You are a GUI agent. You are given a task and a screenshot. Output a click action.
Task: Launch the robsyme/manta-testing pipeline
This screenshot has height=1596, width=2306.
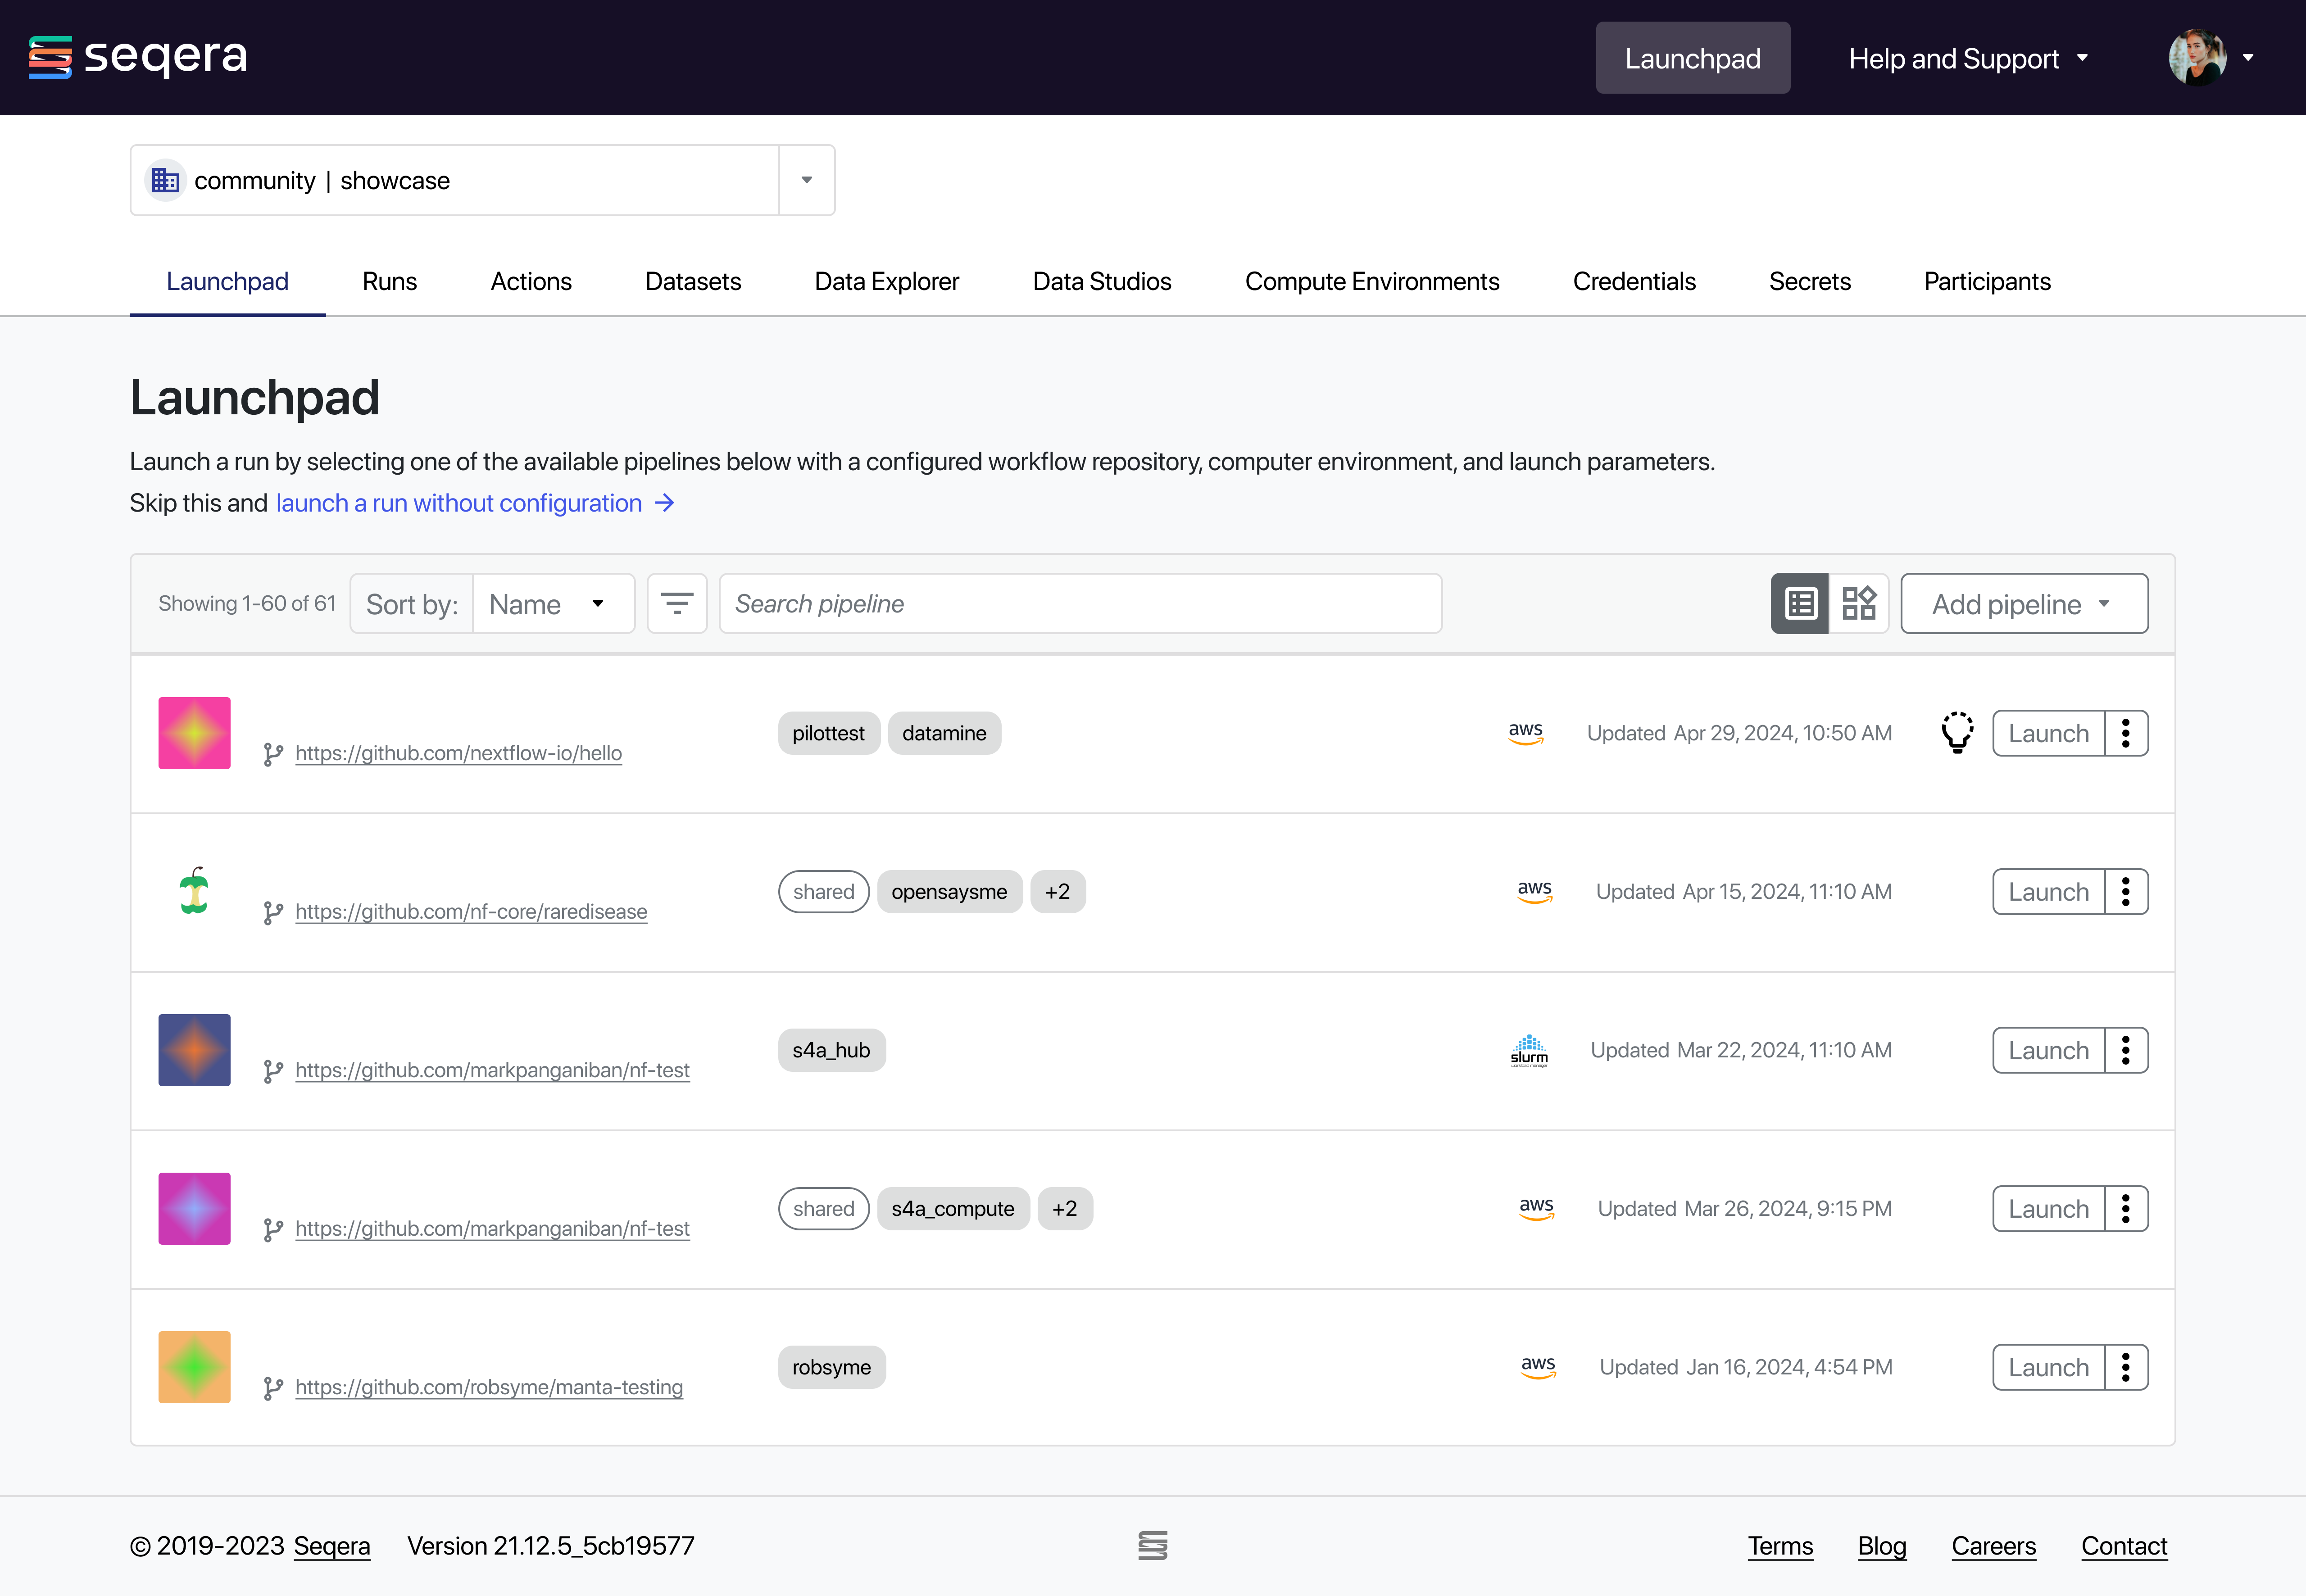click(x=2049, y=1367)
